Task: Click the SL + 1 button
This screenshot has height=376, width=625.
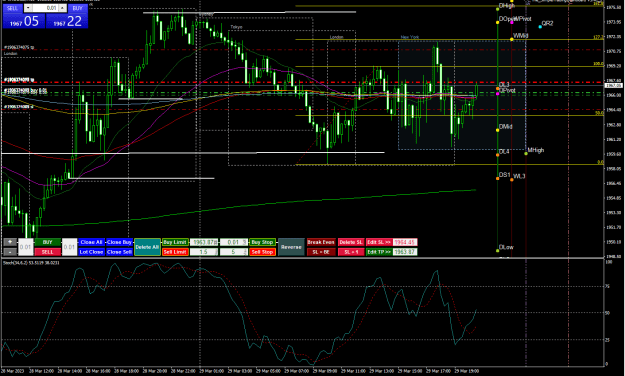Action: click(x=351, y=252)
